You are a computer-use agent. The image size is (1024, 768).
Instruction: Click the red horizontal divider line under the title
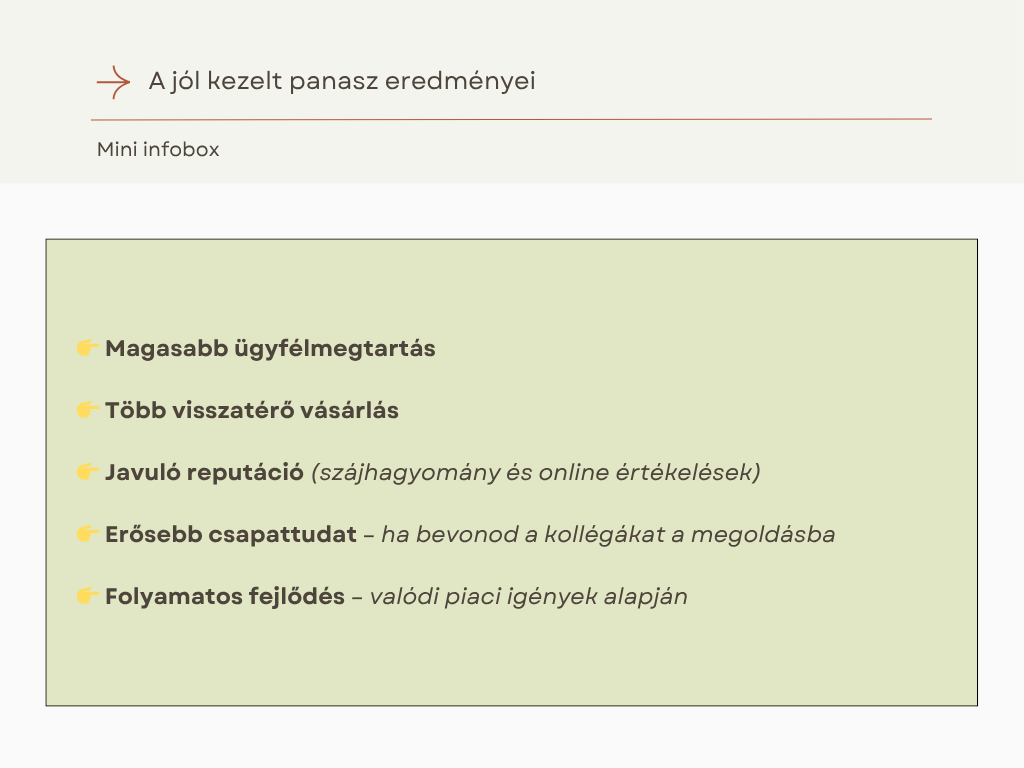[x=511, y=119]
